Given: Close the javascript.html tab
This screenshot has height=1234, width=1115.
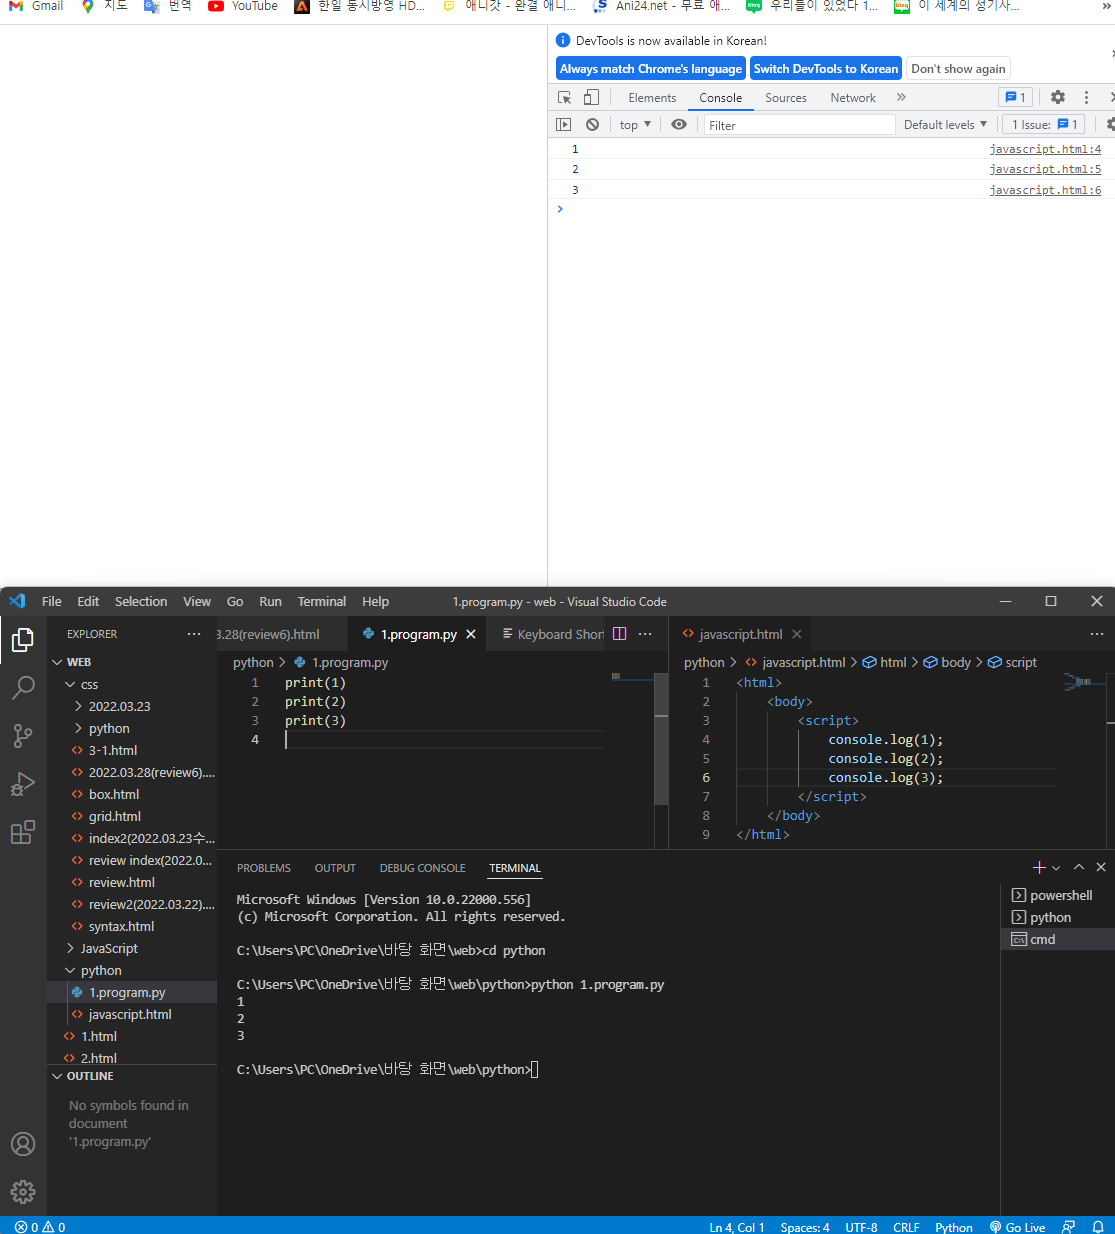Looking at the screenshot, I should coord(797,634).
